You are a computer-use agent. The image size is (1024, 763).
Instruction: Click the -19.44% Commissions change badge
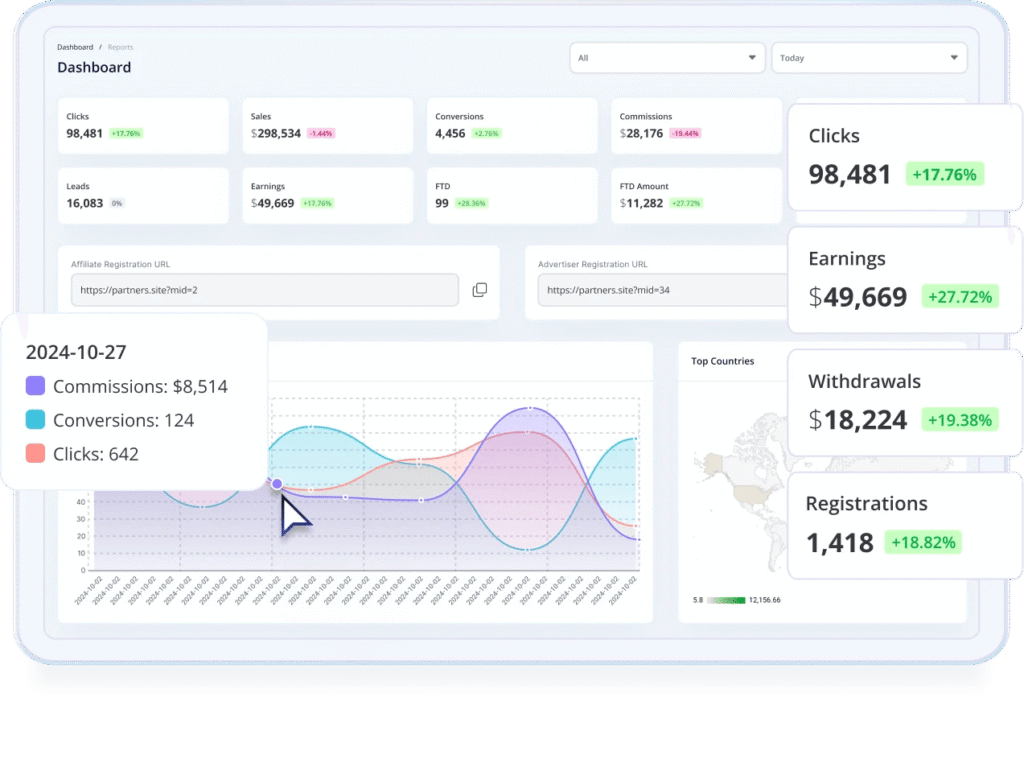[x=685, y=133]
